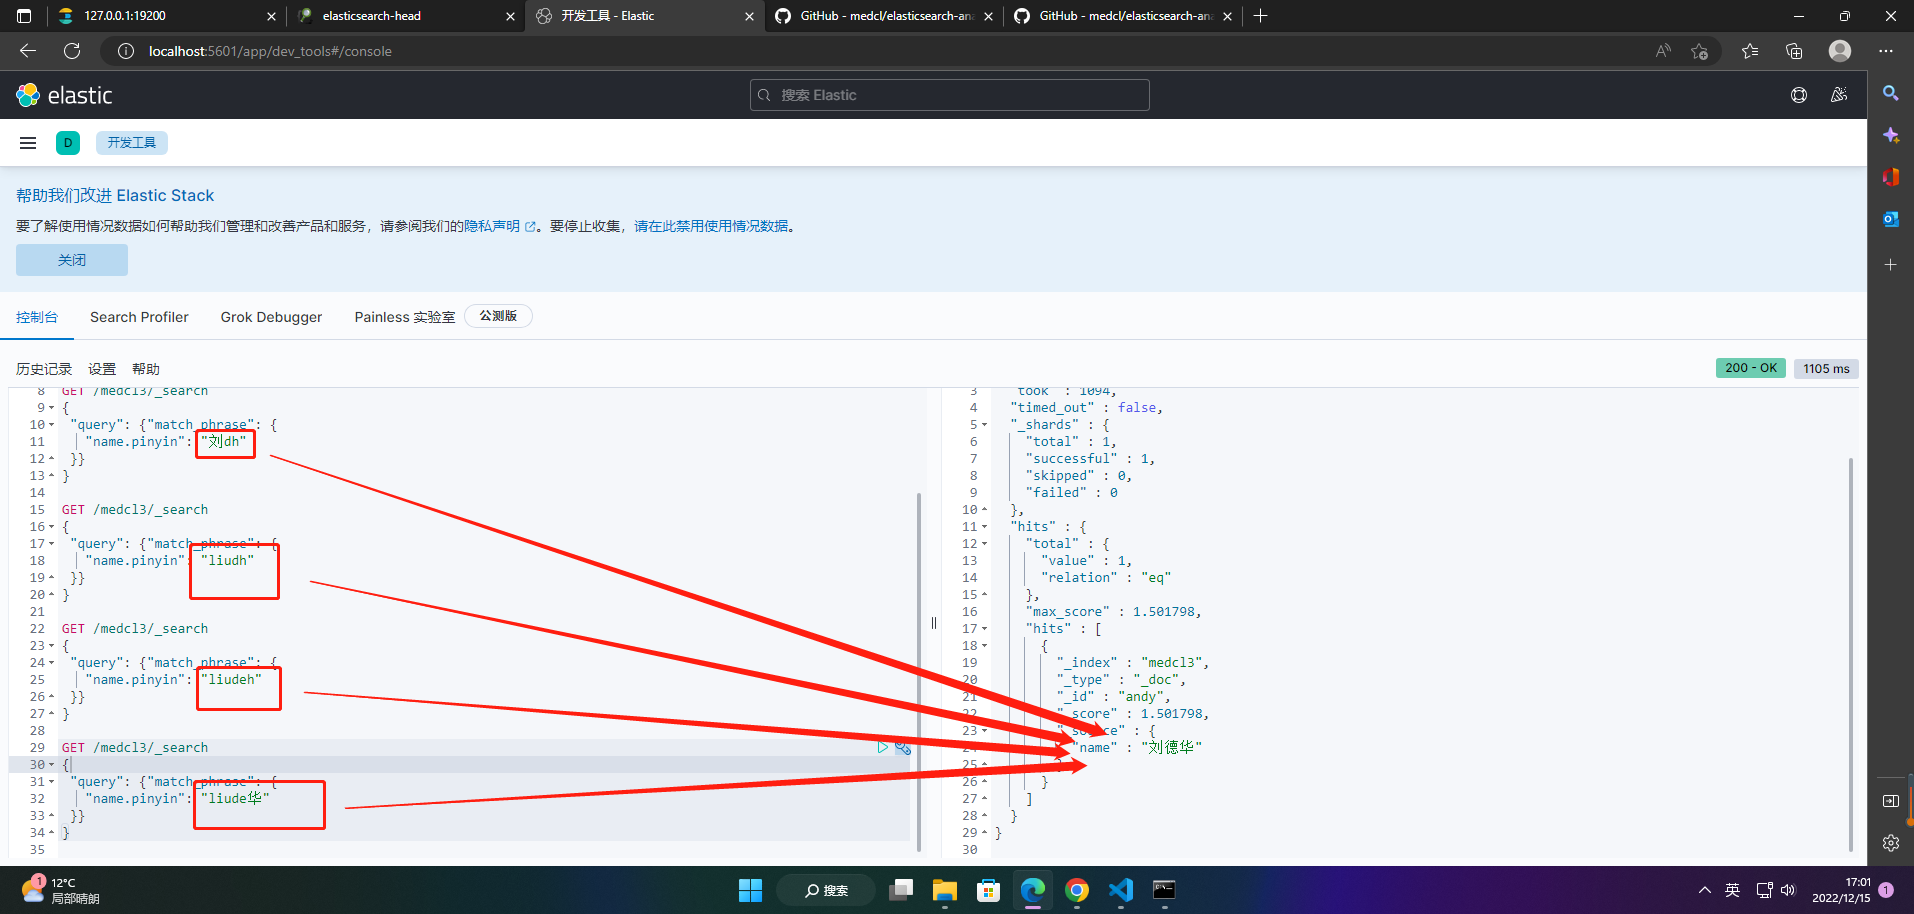The image size is (1914, 914).
Task: Add a new Edge sidebar app
Action: (1891, 265)
